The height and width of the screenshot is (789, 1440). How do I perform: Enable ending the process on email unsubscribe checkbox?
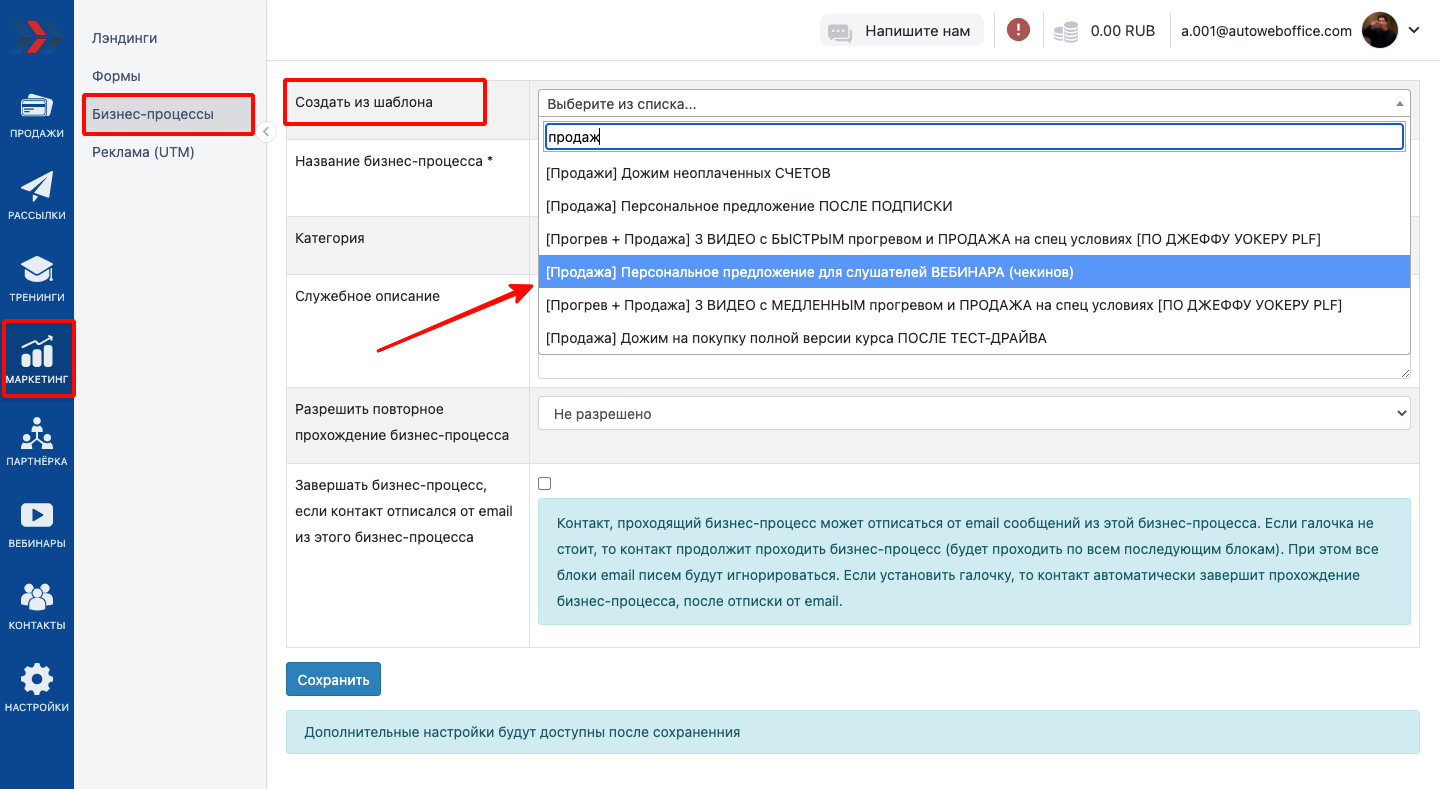pos(545,484)
